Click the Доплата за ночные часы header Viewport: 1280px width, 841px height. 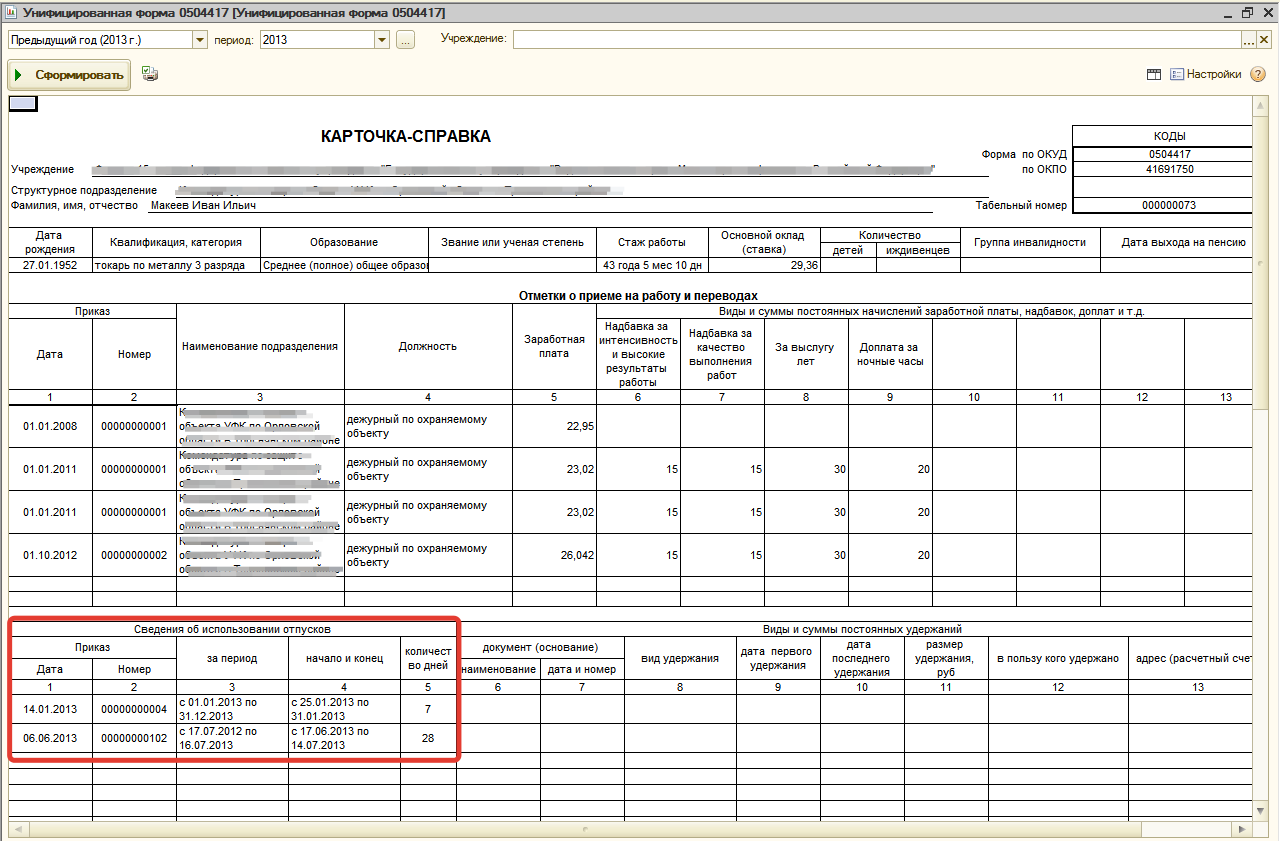click(890, 354)
